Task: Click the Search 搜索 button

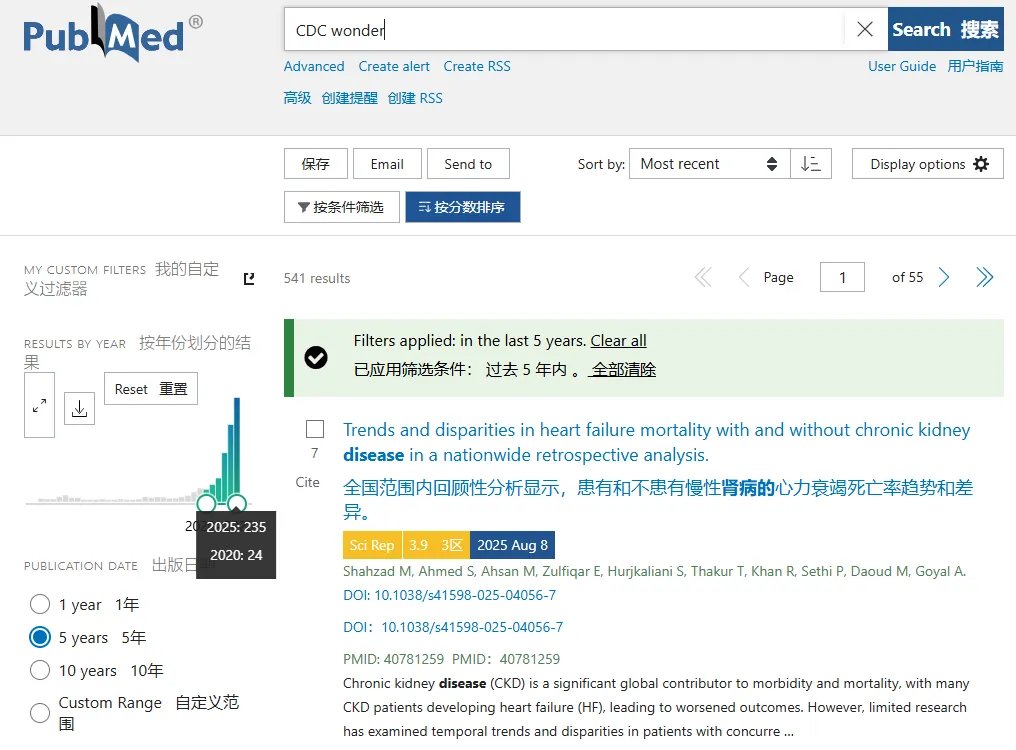Action: click(945, 29)
